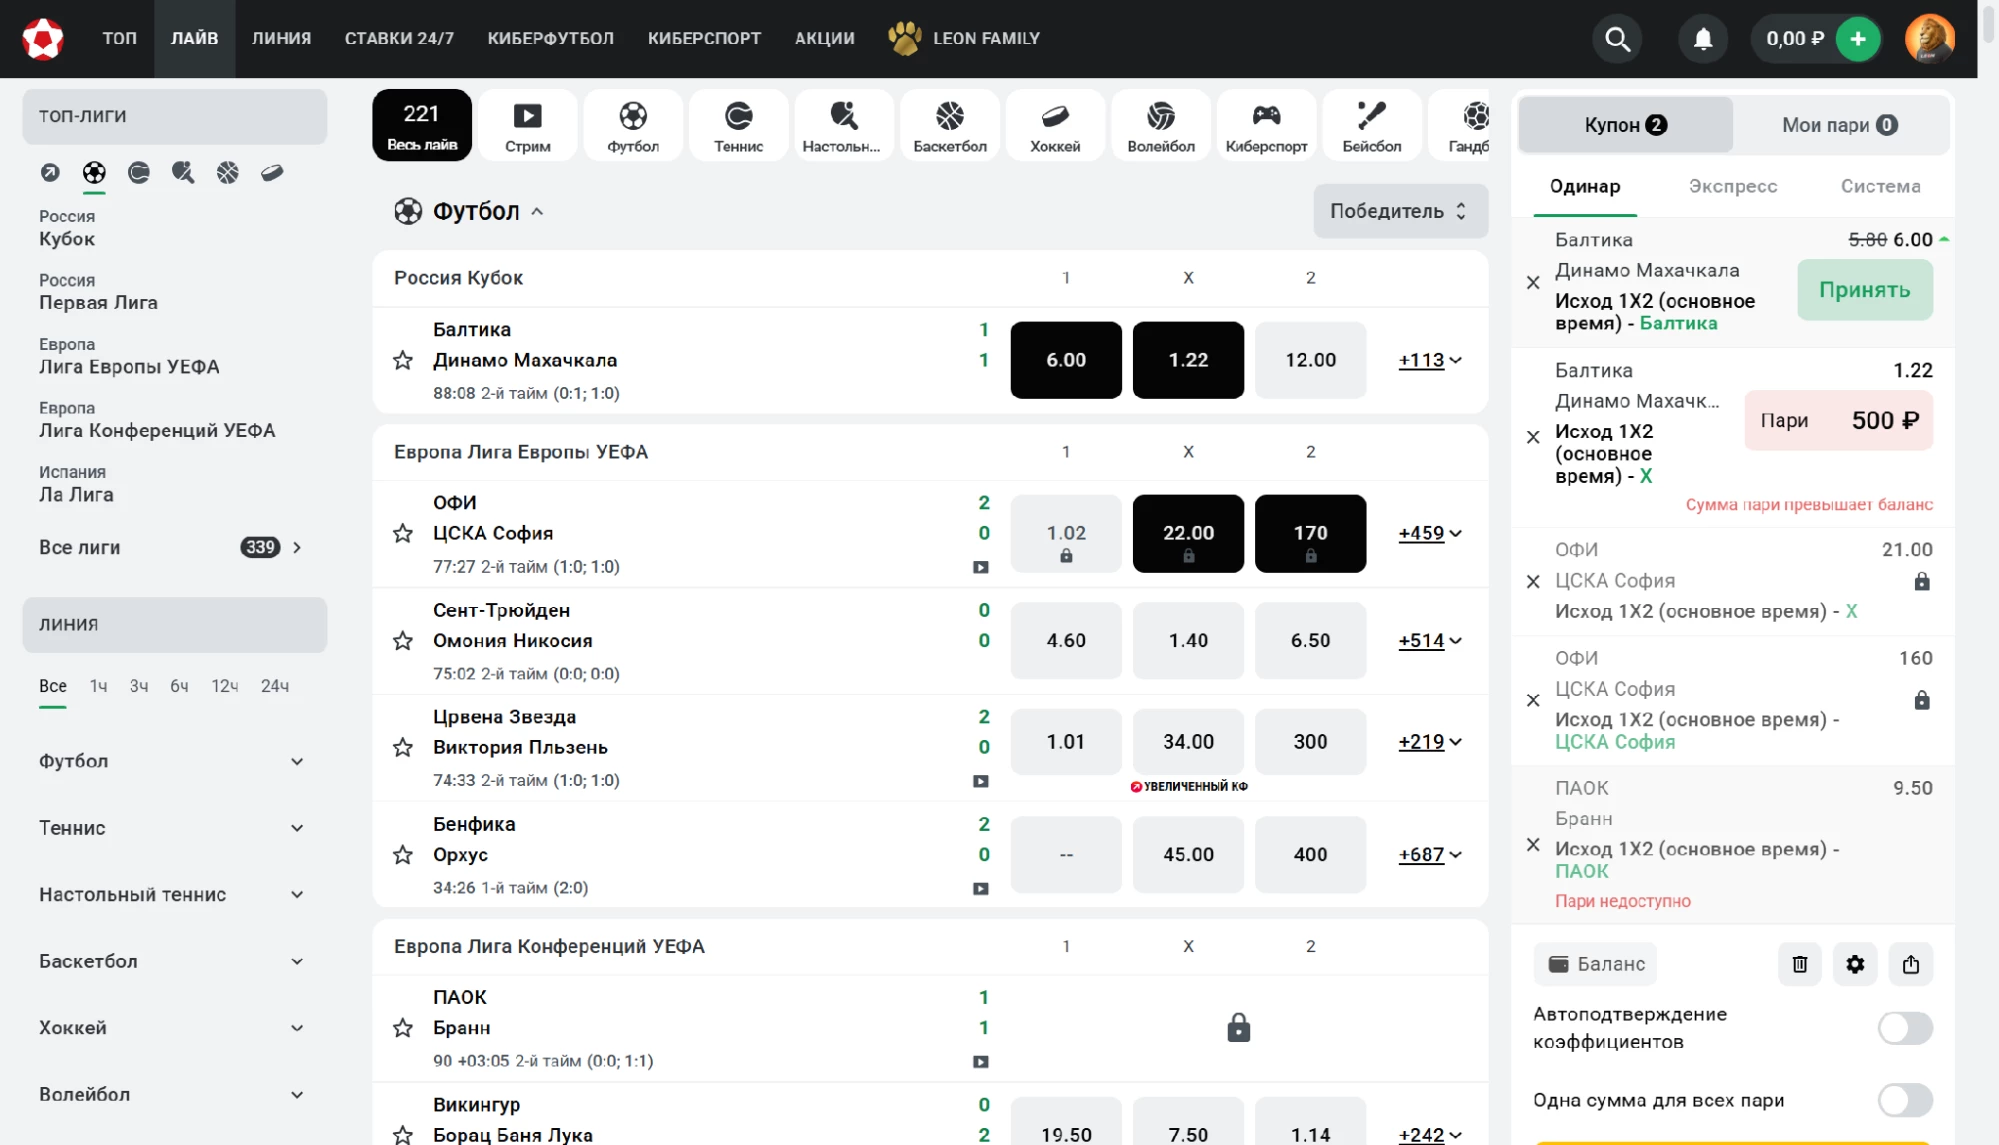Select the tennis icon in top leagues filter
The height and width of the screenshot is (1145, 1999).
coord(139,173)
